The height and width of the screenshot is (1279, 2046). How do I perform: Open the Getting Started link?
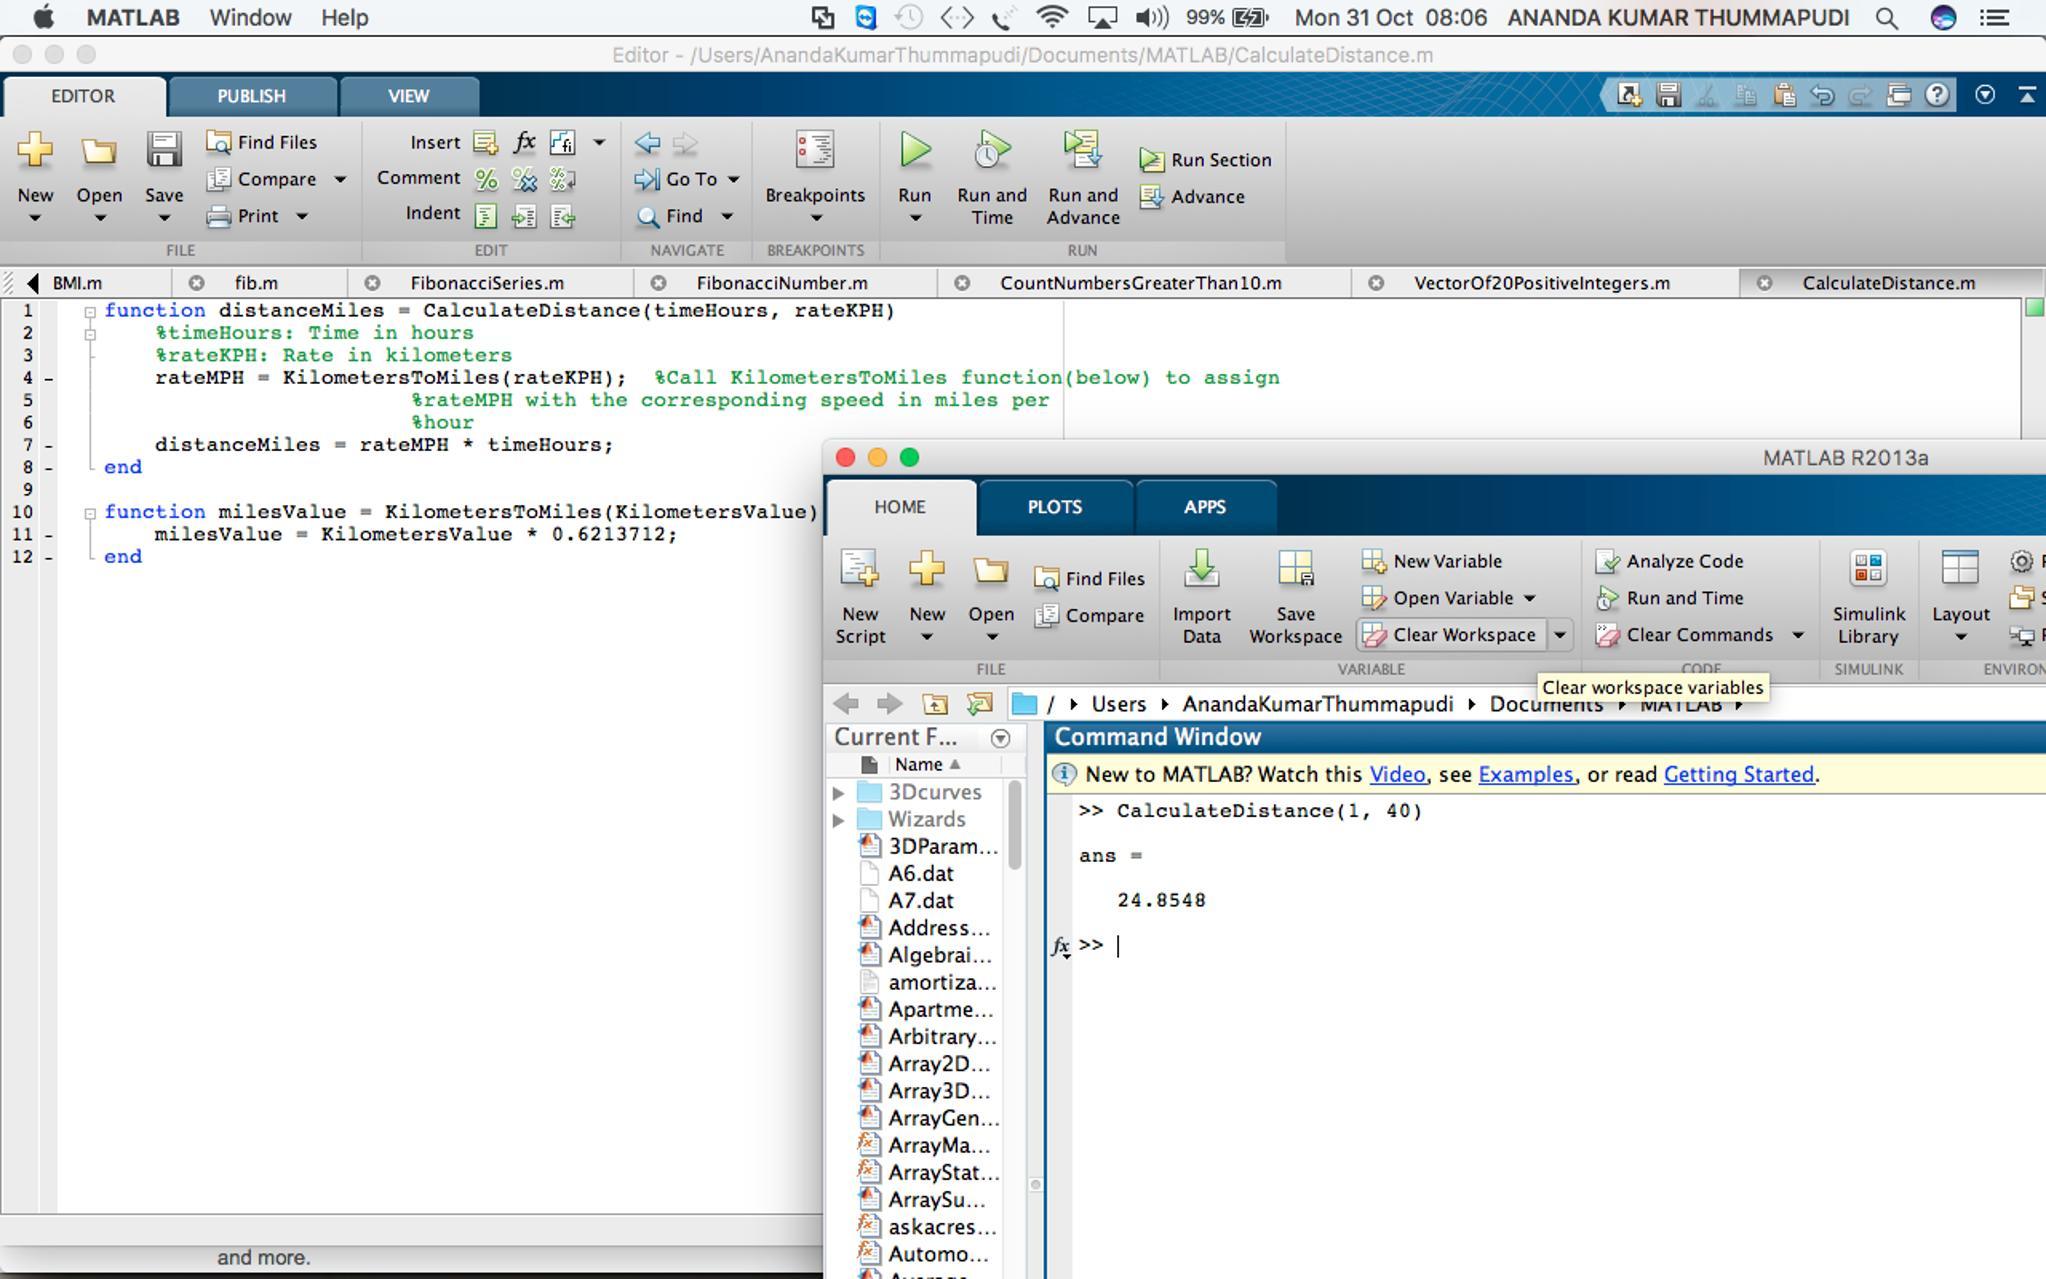[1738, 774]
